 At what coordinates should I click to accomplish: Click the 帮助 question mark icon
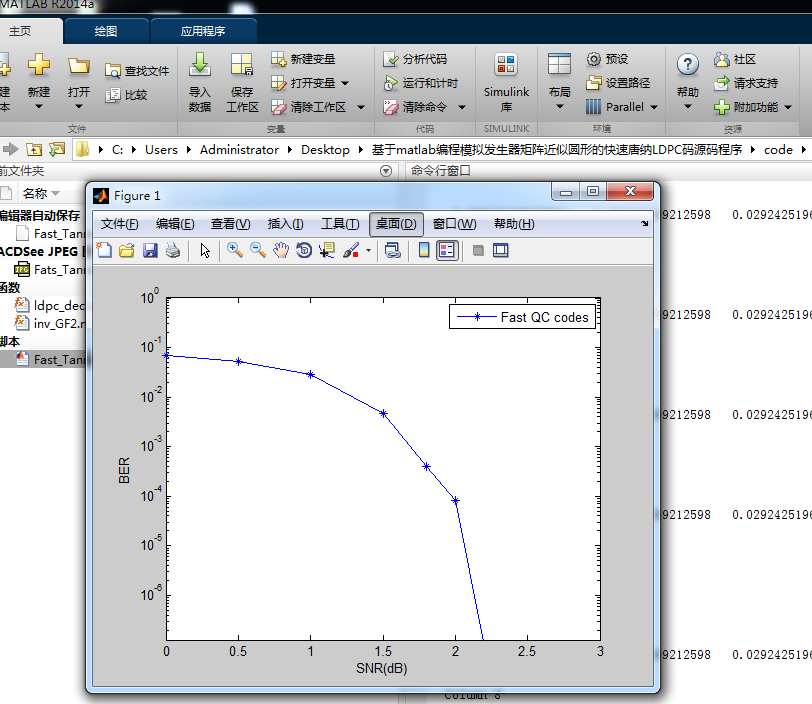pos(687,64)
